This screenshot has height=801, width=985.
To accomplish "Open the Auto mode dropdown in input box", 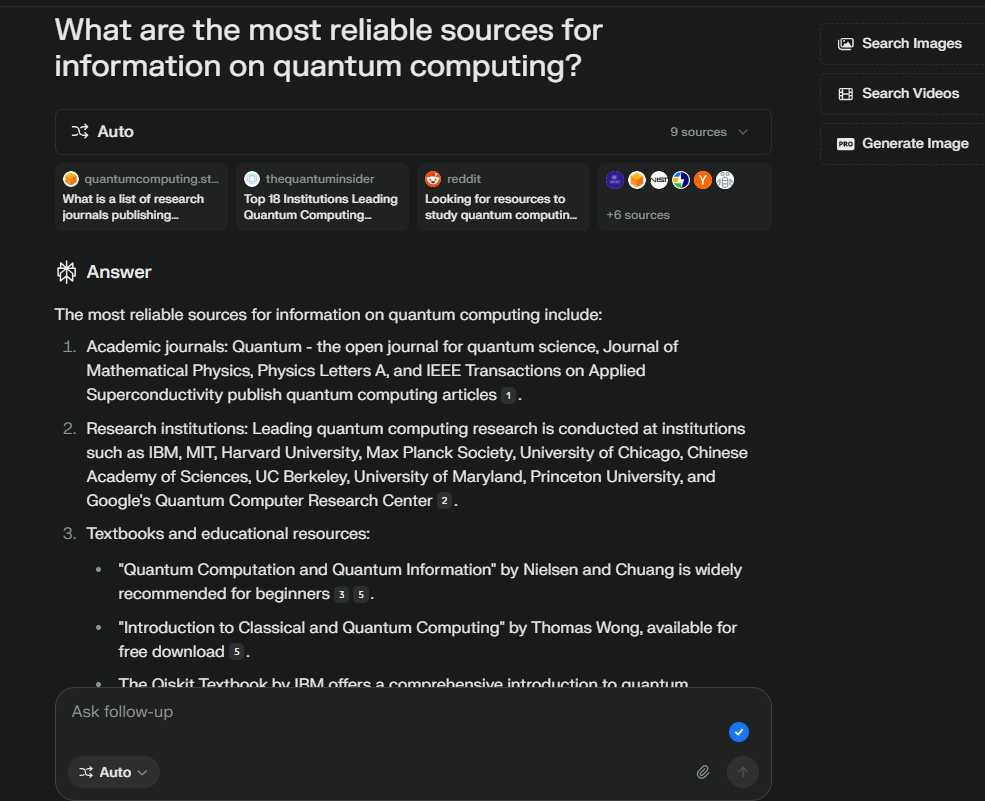I will 114,772.
